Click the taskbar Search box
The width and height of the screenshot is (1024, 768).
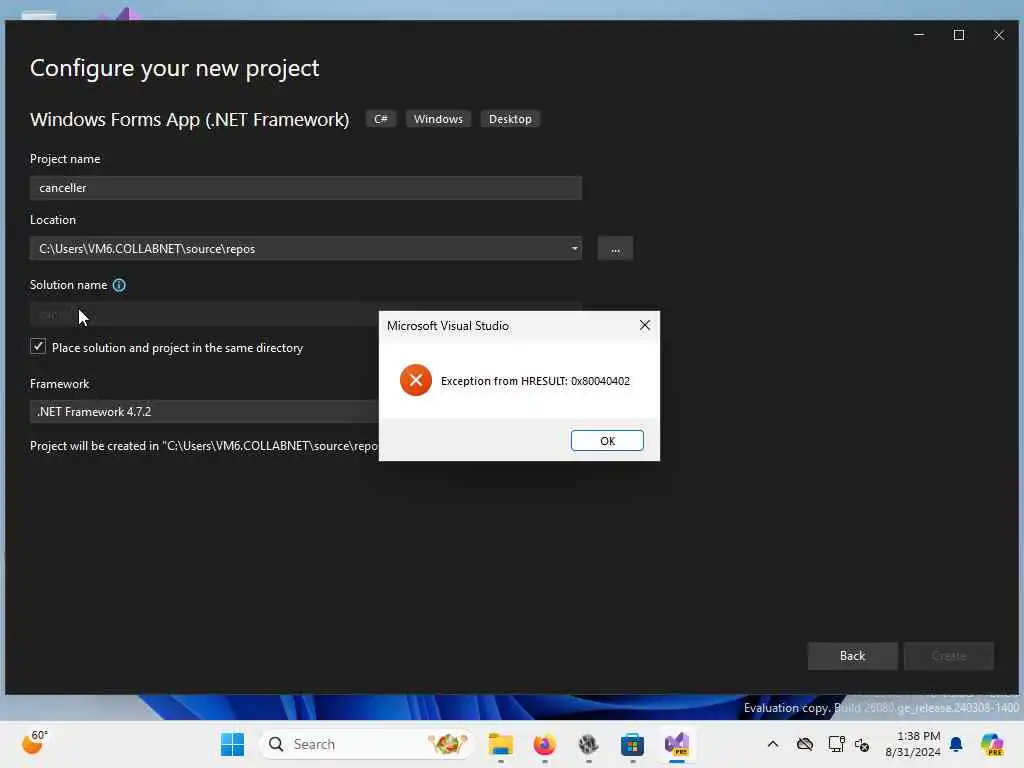(x=367, y=744)
